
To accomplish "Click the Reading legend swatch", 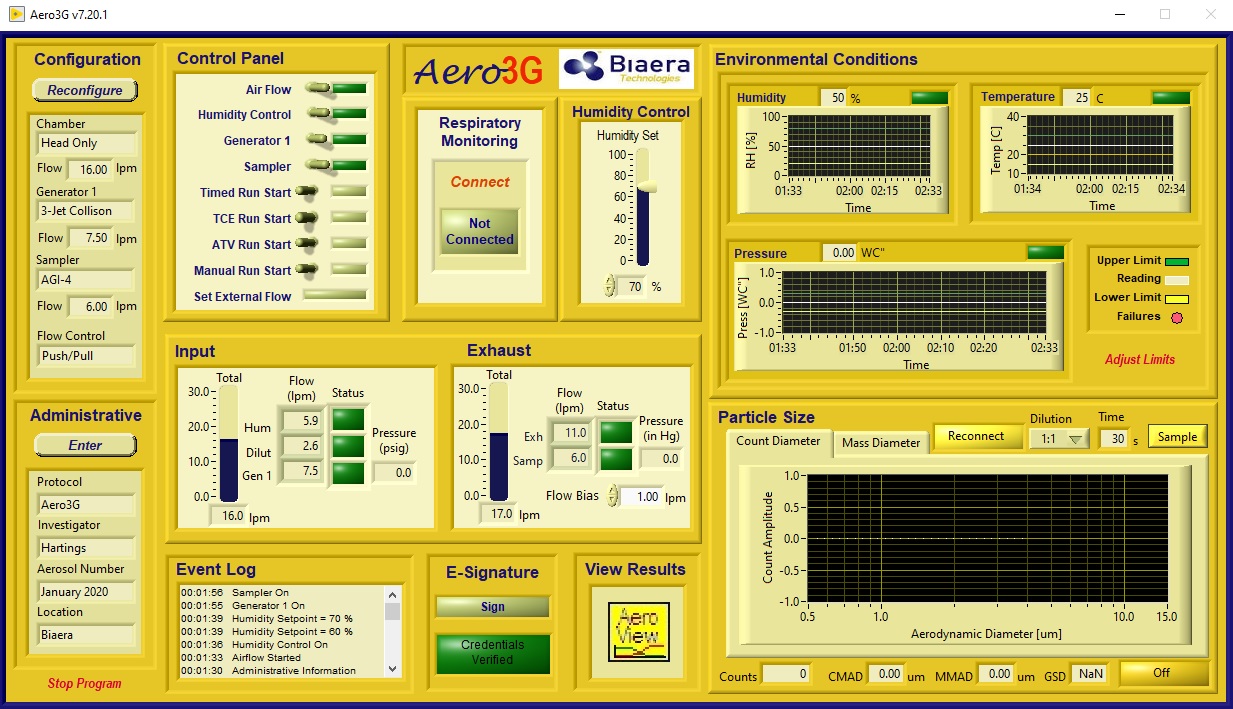I will coord(1177,280).
